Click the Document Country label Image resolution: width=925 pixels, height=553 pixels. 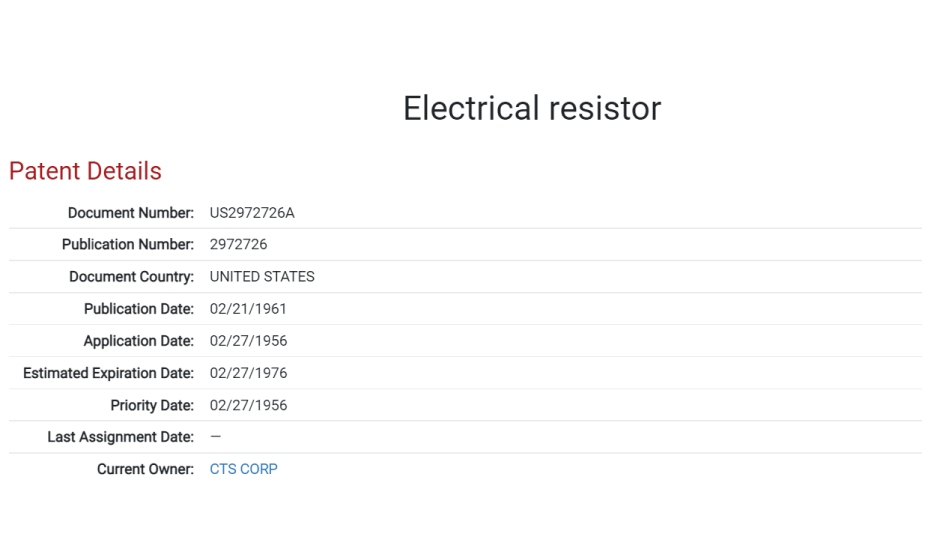click(132, 277)
